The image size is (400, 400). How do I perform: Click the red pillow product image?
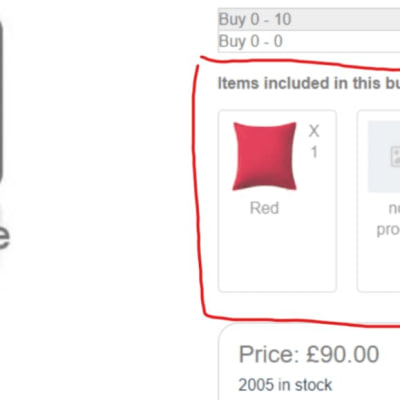point(264,156)
